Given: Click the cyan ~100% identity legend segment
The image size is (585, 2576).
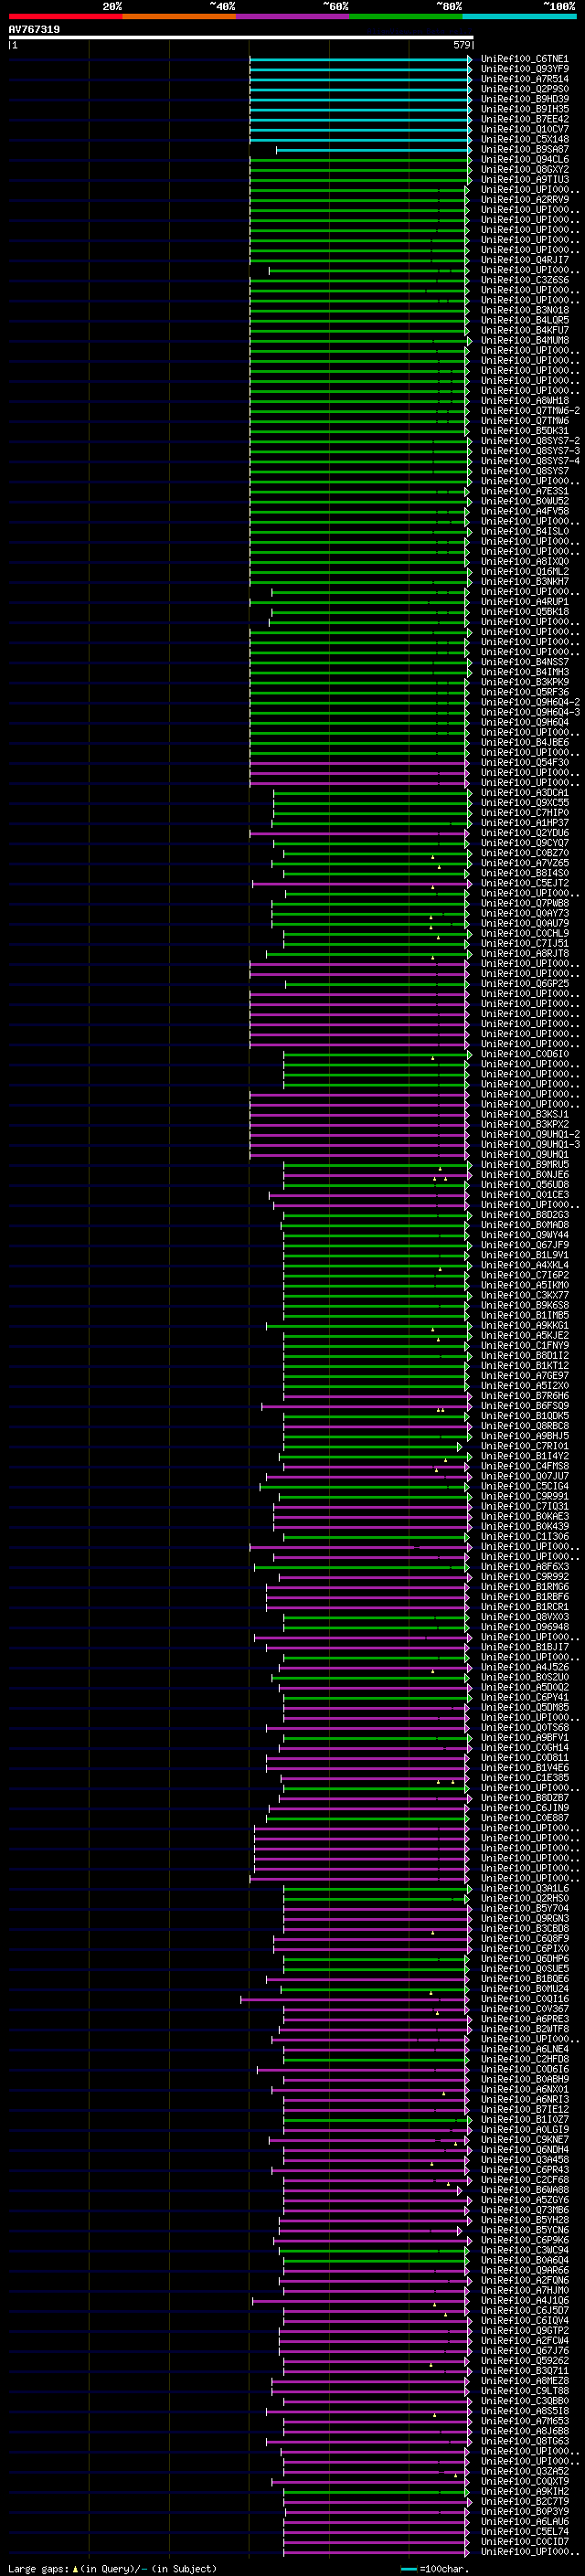Looking at the screenshot, I should [x=520, y=16].
